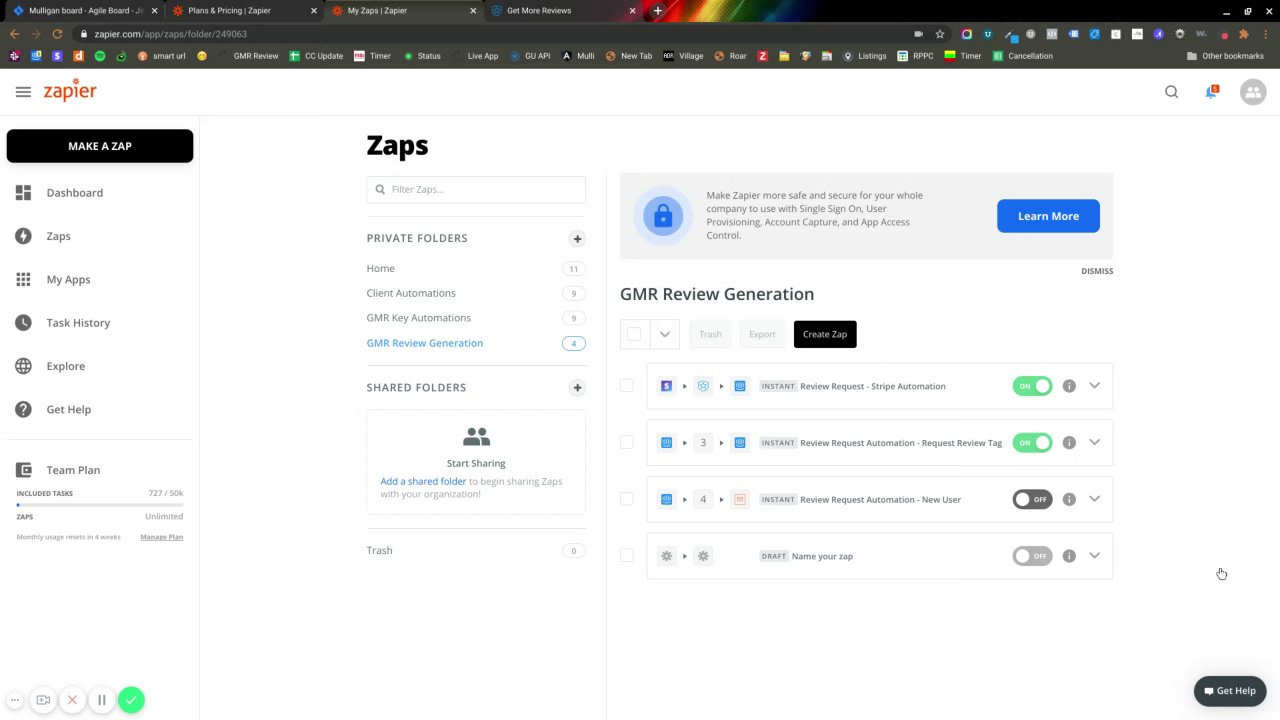Viewport: 1280px width, 720px height.
Task: Switch to Plans & Pricing browser tab
Action: (243, 11)
